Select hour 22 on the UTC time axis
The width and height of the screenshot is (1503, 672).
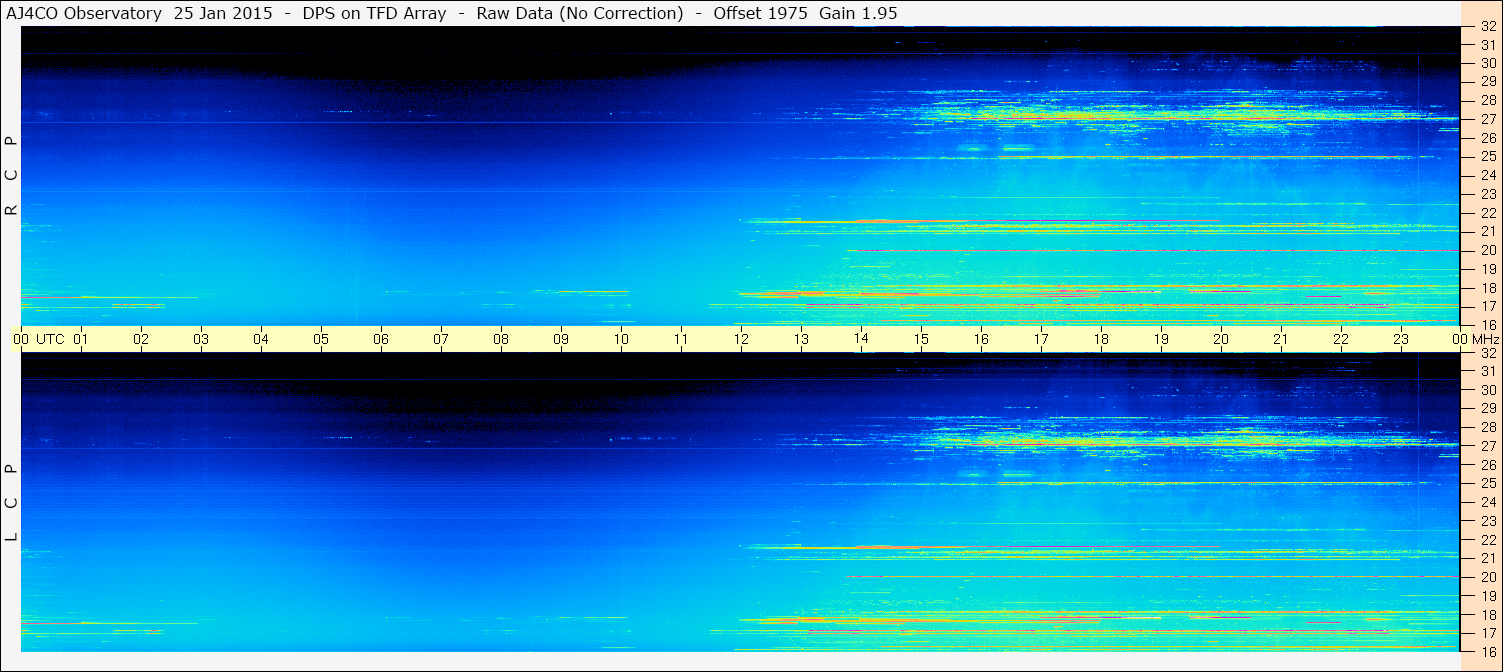1341,339
